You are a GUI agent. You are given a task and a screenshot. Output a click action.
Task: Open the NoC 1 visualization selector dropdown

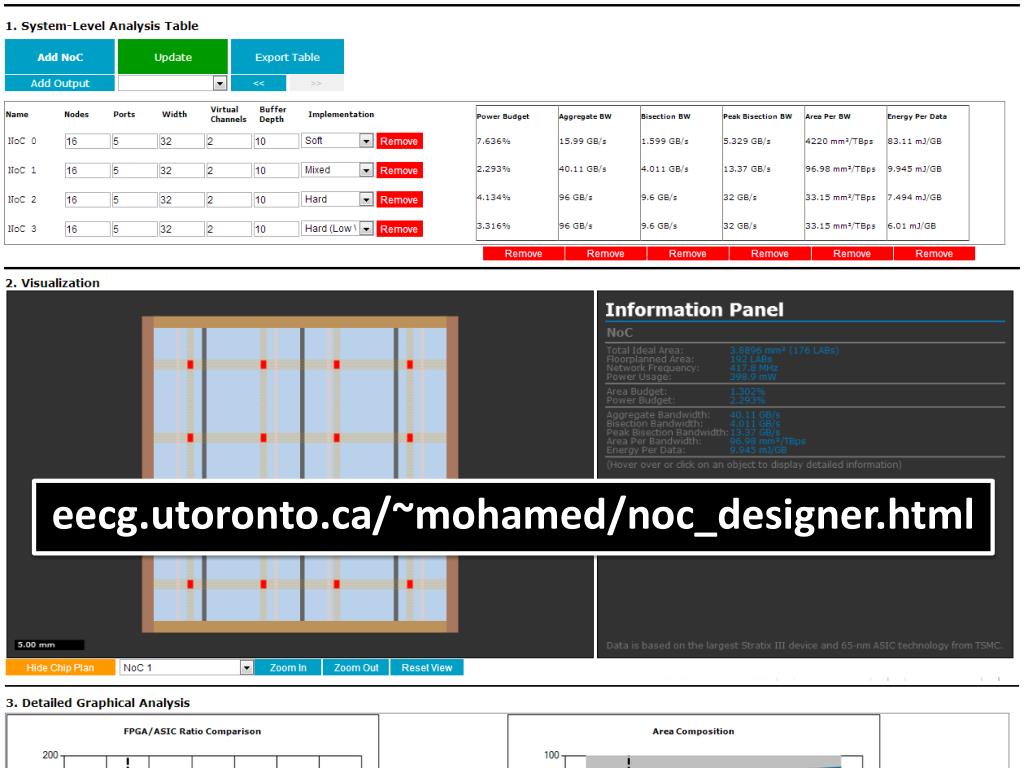click(x=186, y=667)
